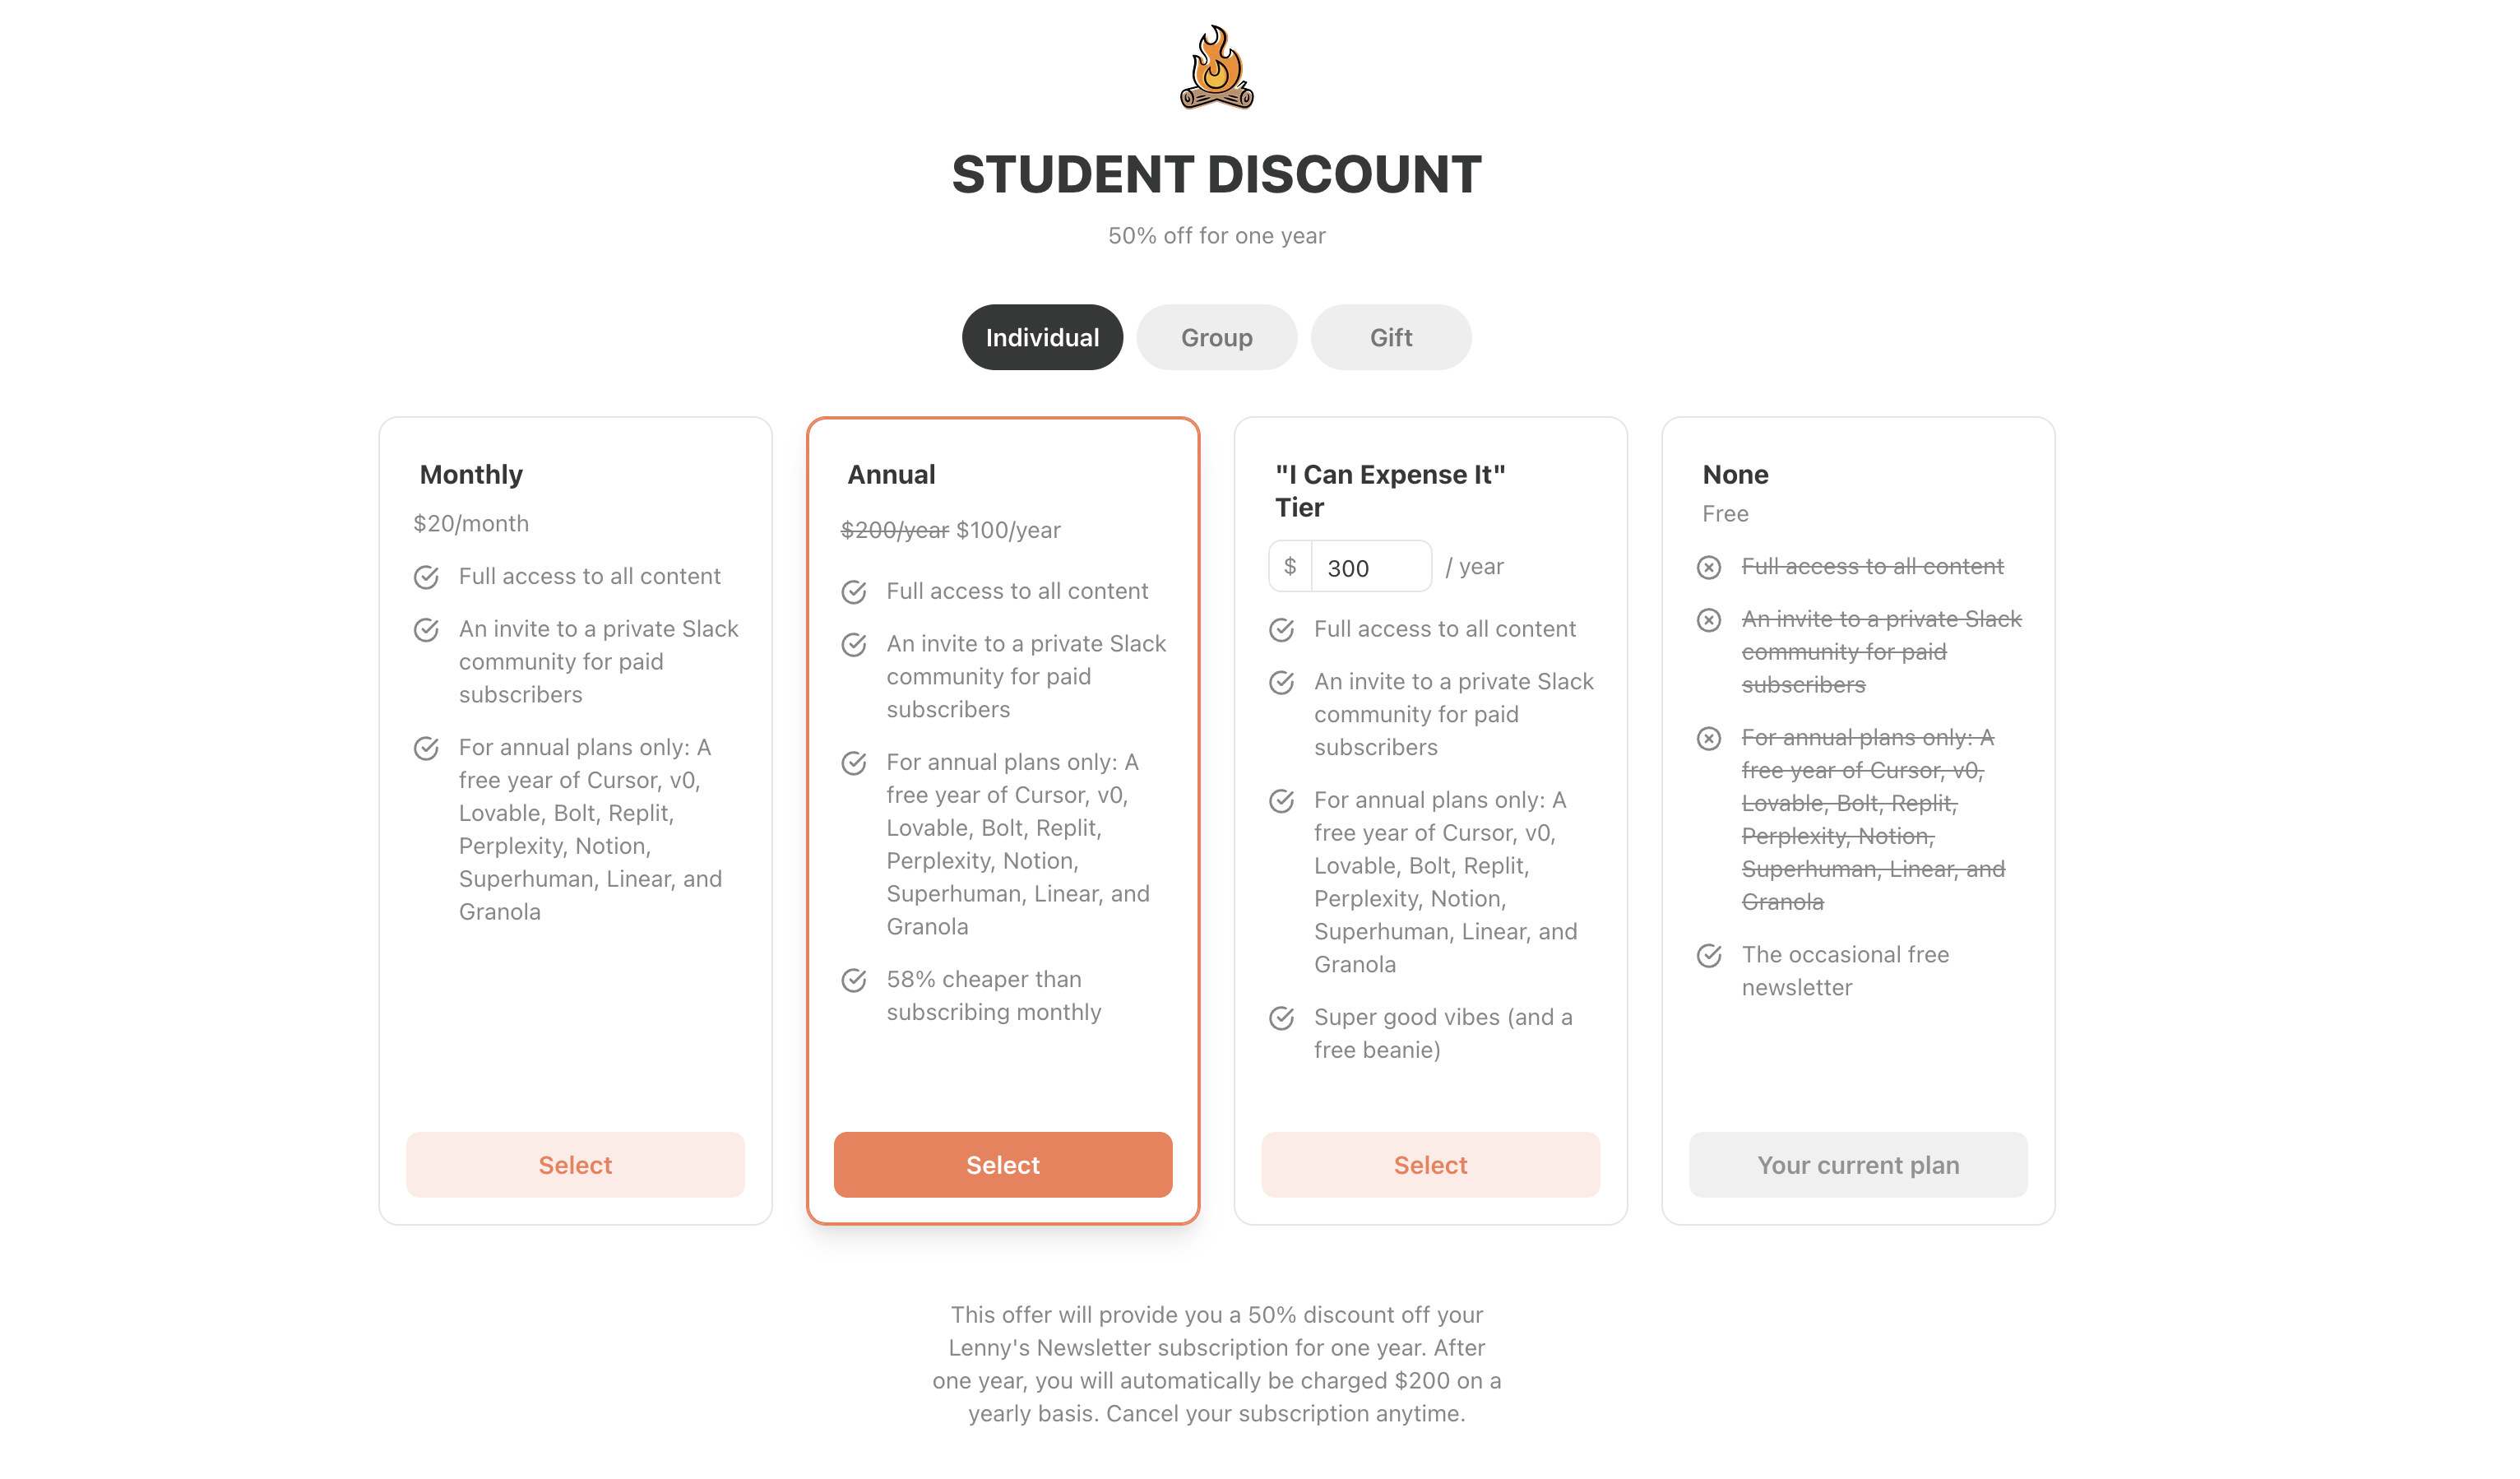Switch to the Individual tab
This screenshot has height=1479, width=2520.
click(x=1042, y=337)
